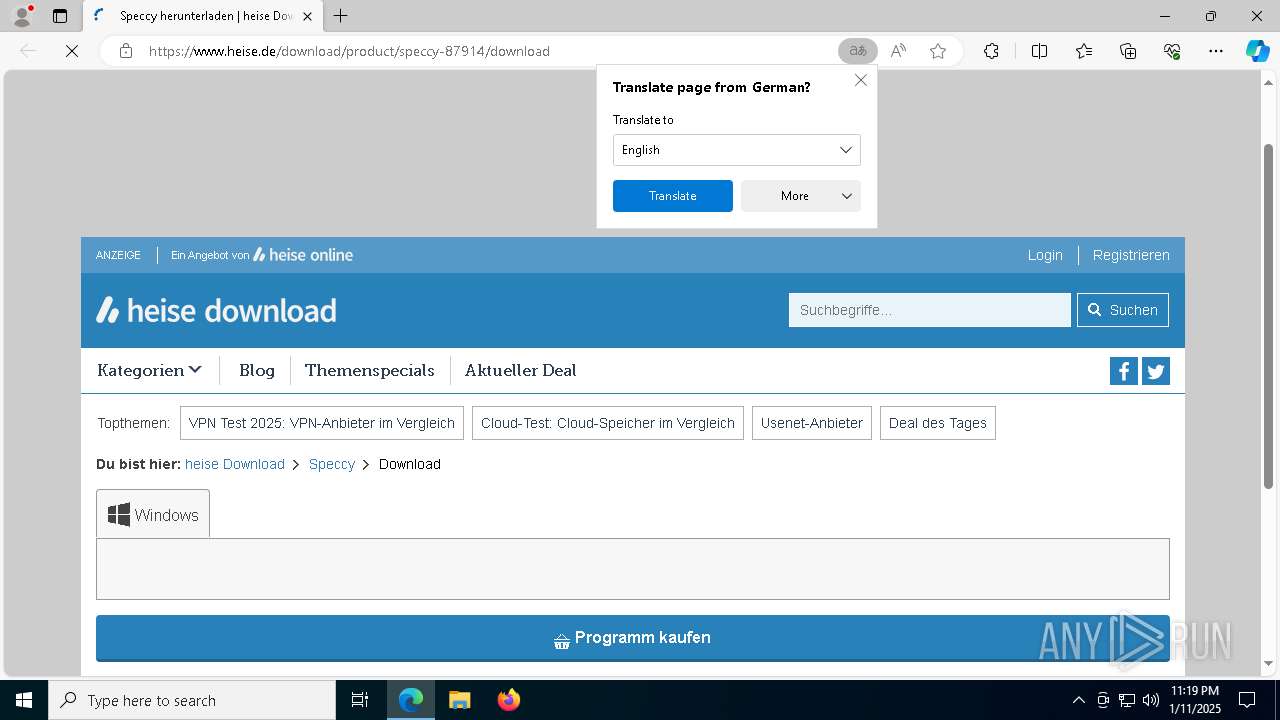Open the tab actions menu icon

60,16
